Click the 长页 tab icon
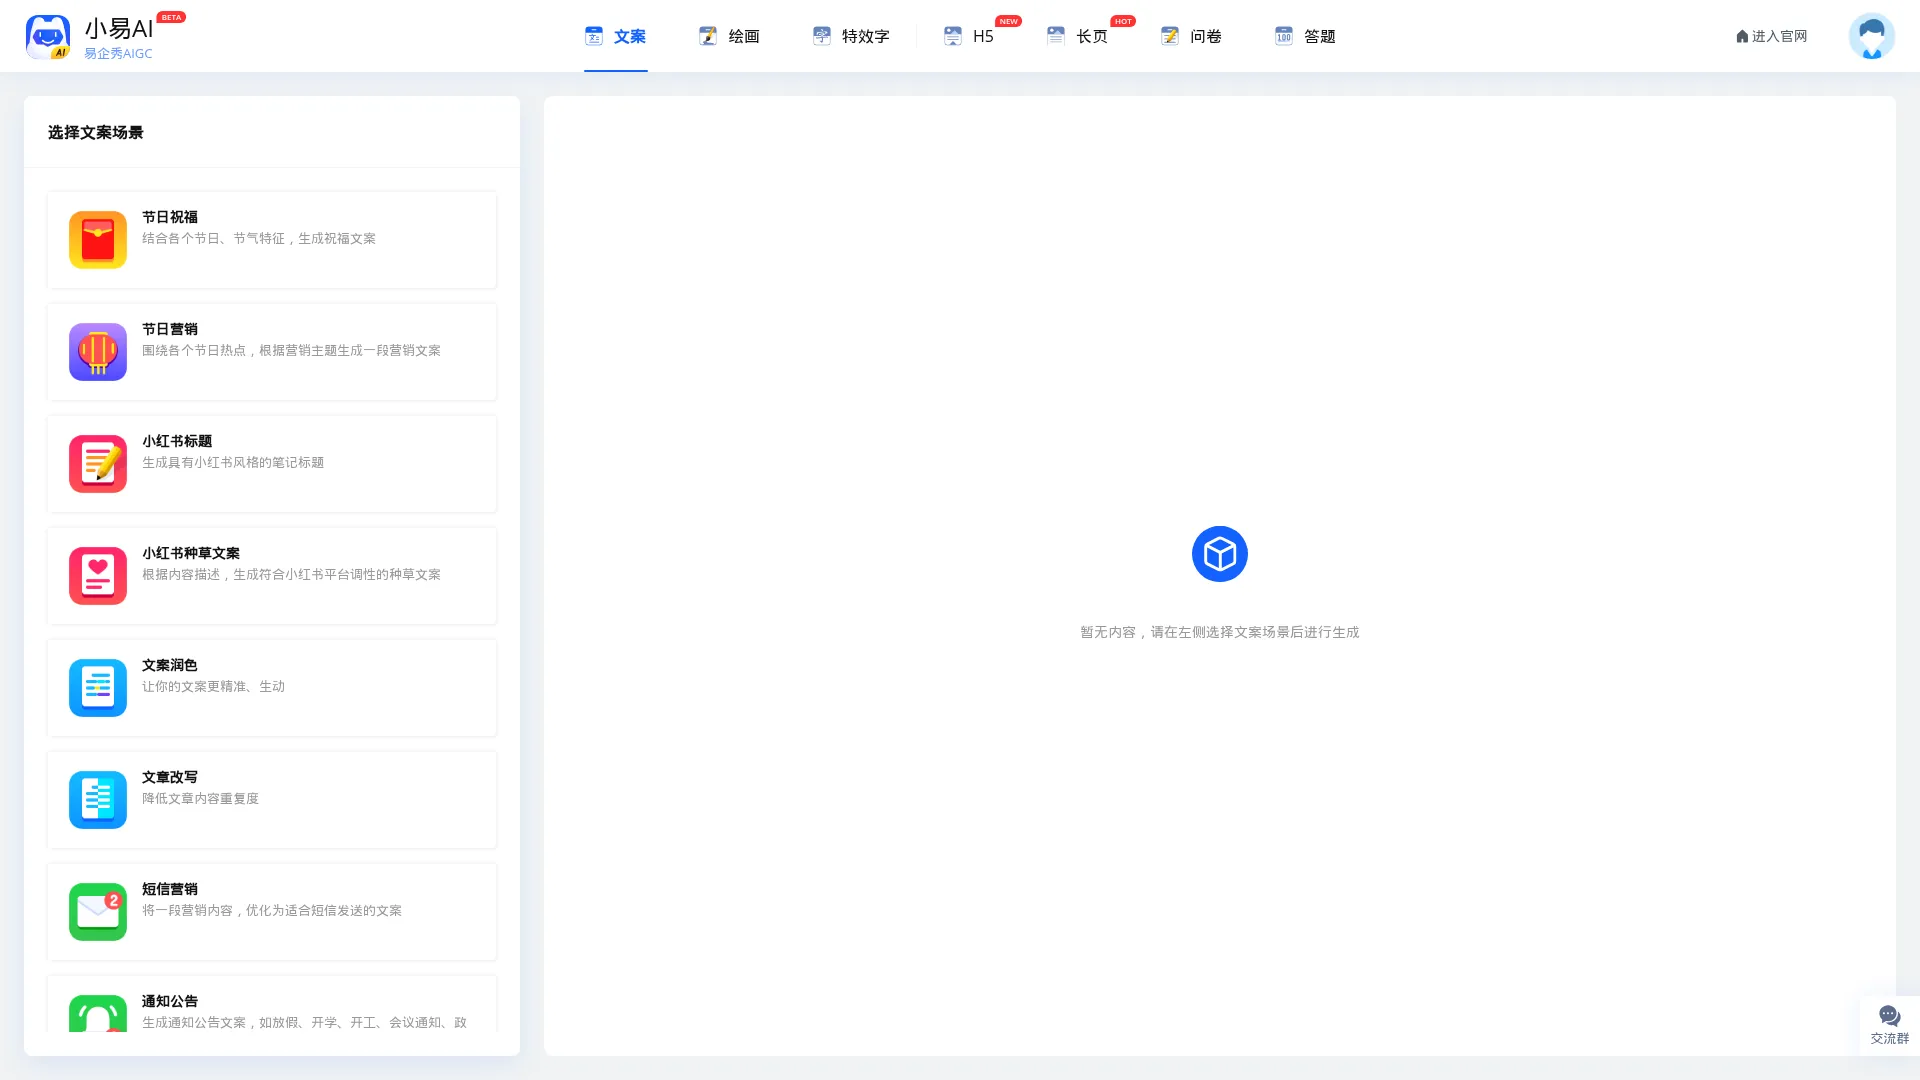This screenshot has width=1920, height=1080. coord(1056,36)
